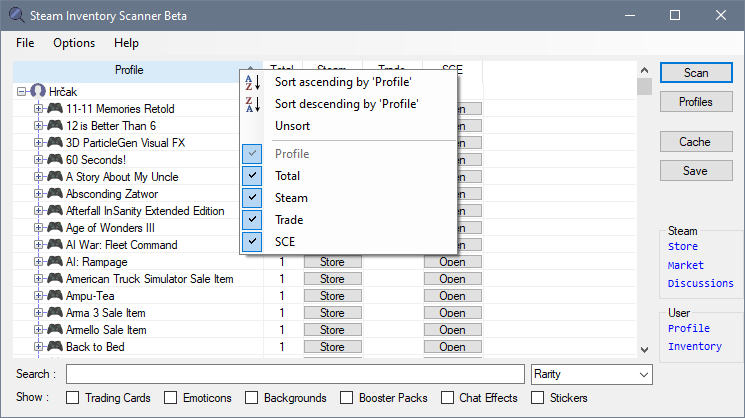Open the File menu

[x=25, y=43]
